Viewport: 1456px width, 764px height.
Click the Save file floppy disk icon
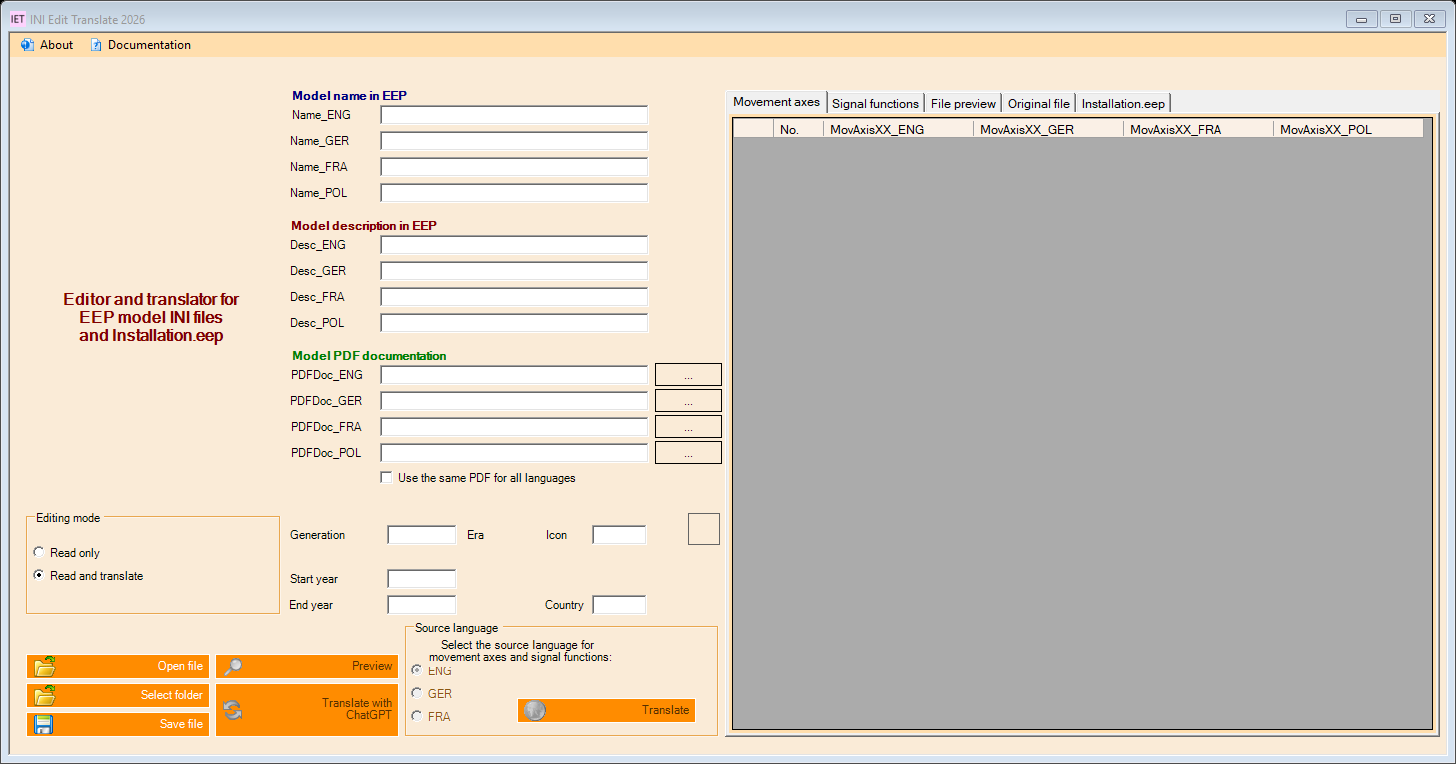point(45,724)
